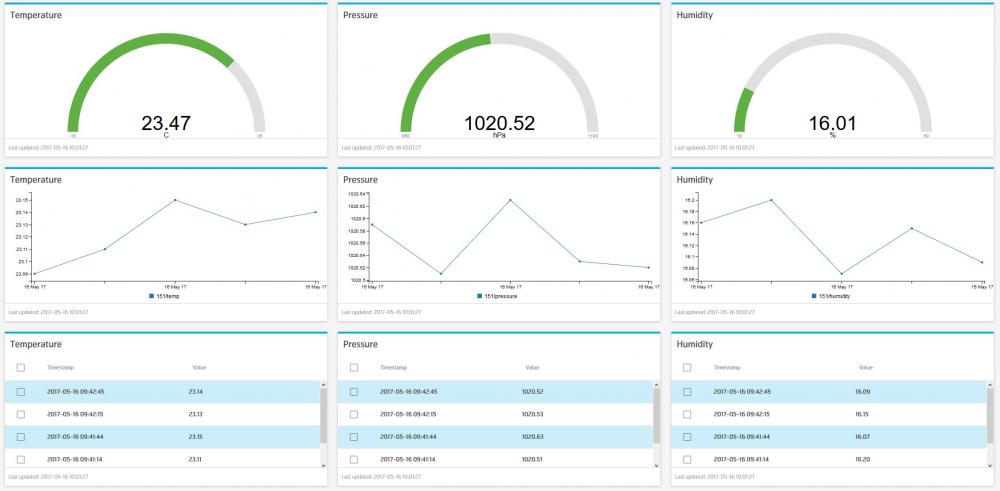Viewport: 1000px width, 491px height.
Task: Check the Humidity row with value 16.15
Action: coord(686,414)
